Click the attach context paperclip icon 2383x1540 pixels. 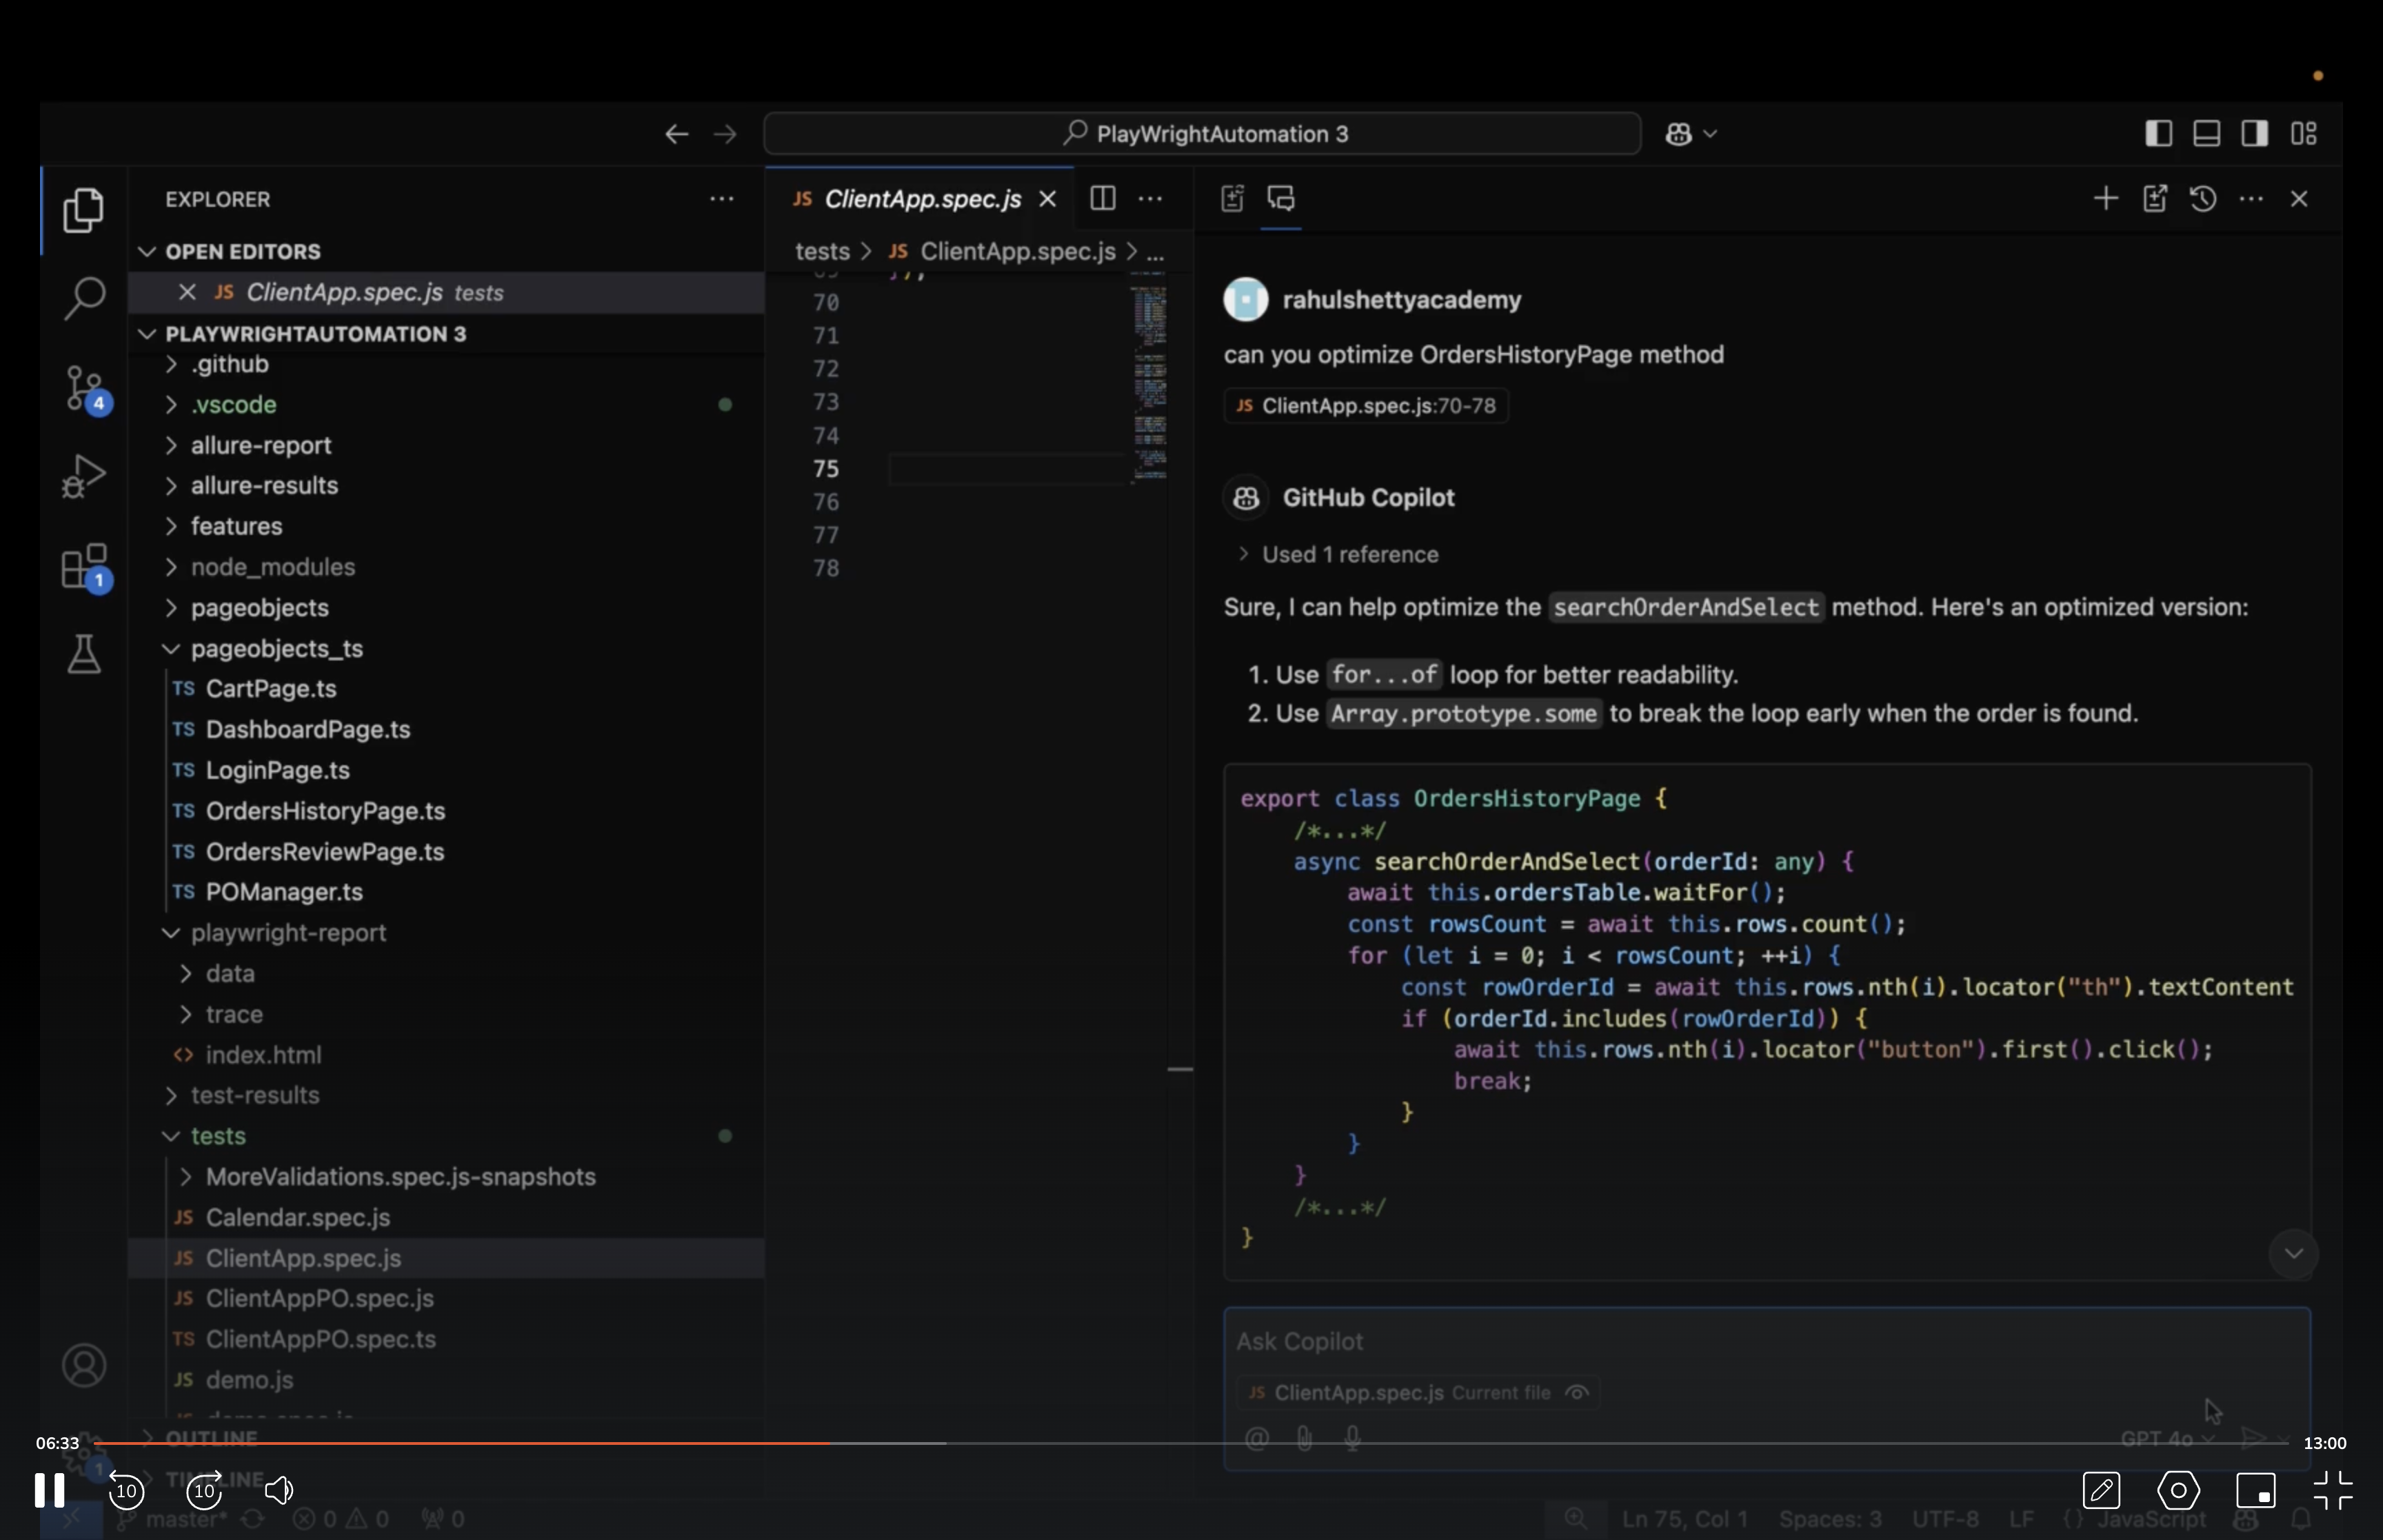coord(1304,1439)
